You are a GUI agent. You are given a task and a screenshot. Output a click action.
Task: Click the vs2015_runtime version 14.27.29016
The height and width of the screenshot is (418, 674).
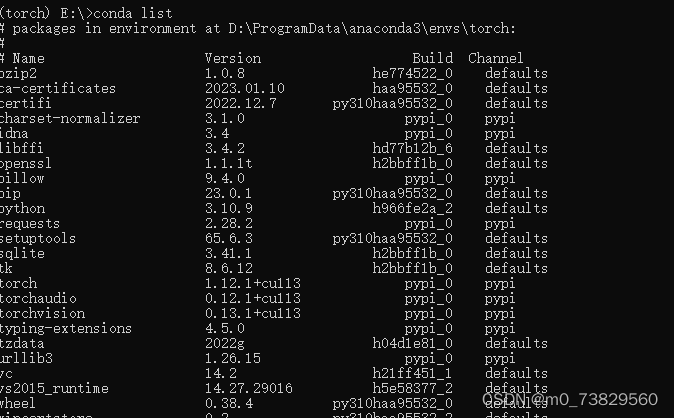[248, 388]
